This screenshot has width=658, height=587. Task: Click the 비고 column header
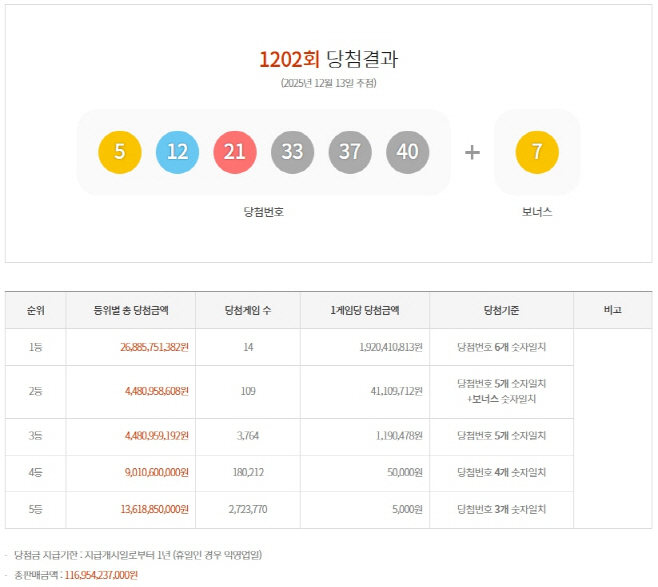(x=612, y=310)
